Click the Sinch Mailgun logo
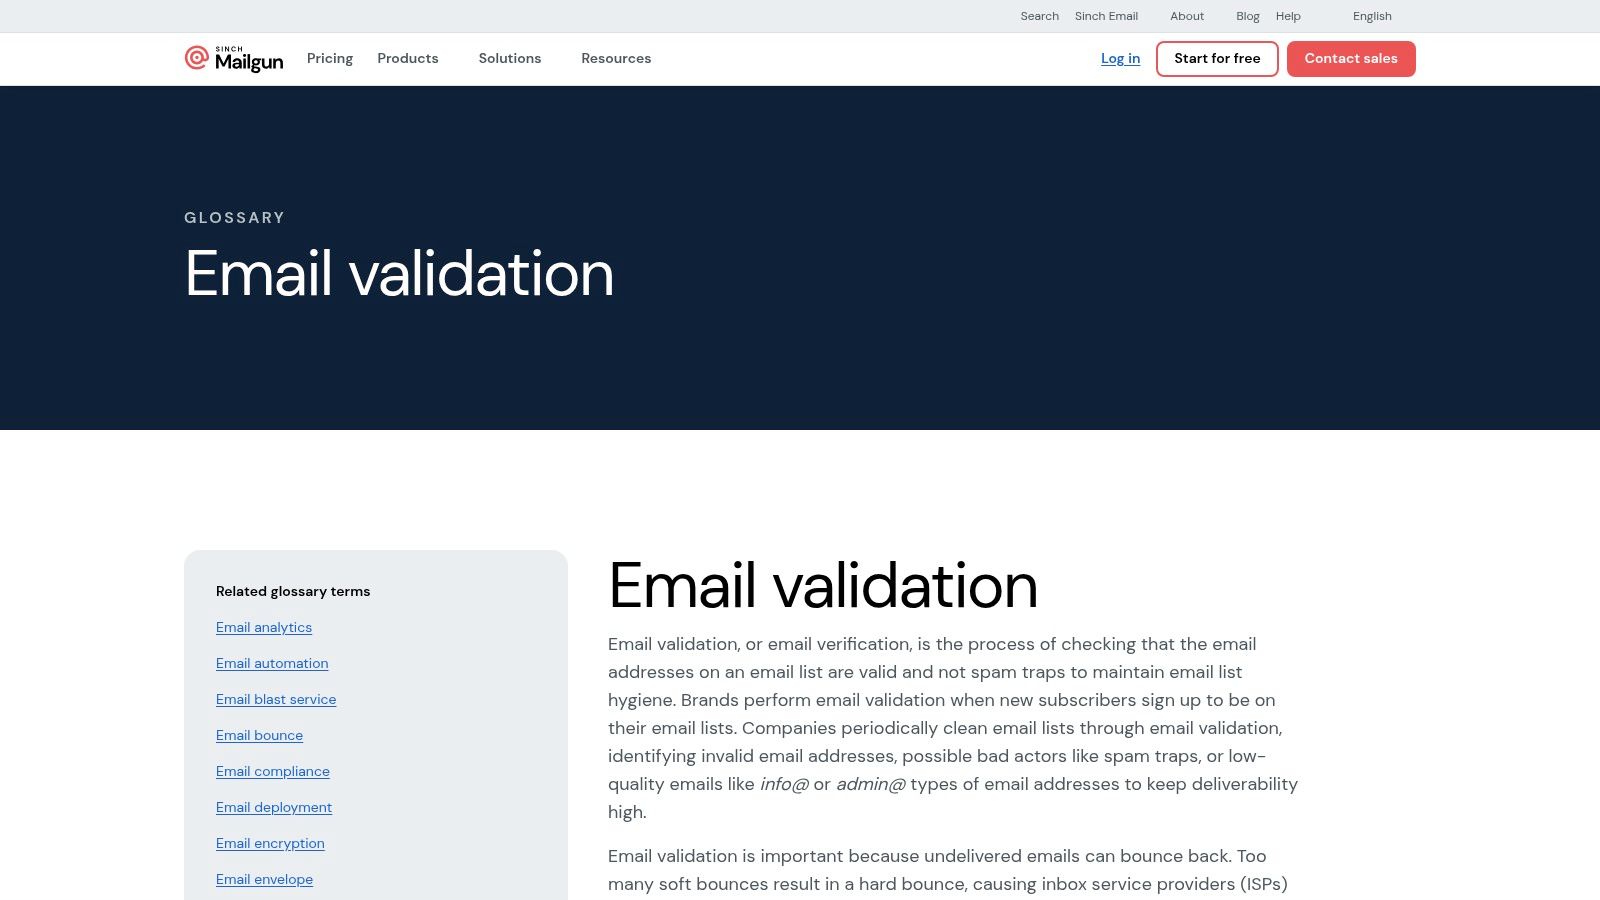The height and width of the screenshot is (900, 1600). pos(234,59)
